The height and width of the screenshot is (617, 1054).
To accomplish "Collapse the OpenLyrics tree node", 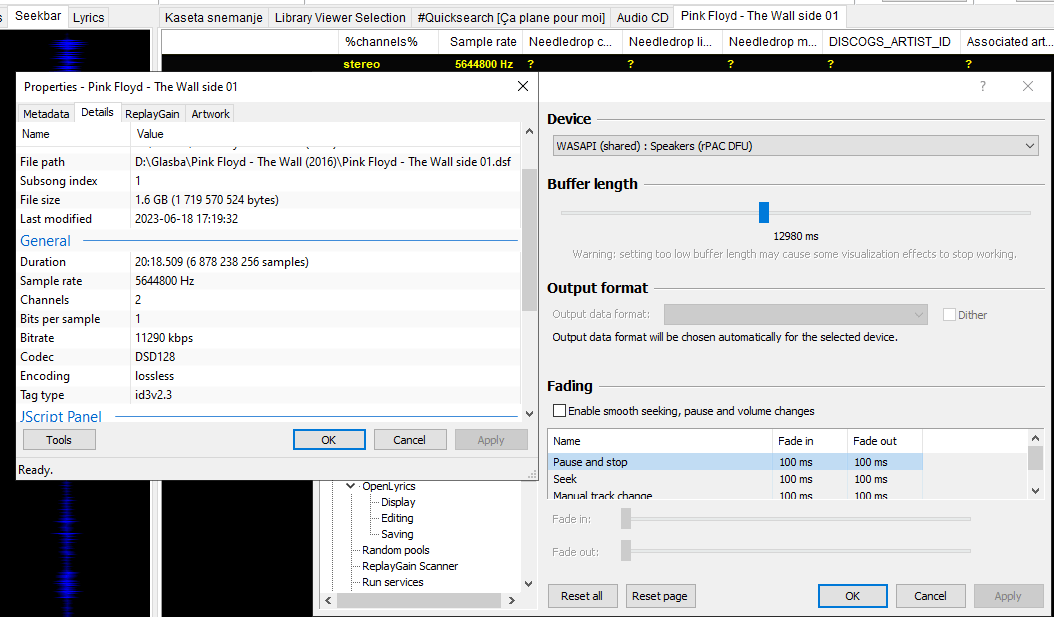I will (350, 486).
